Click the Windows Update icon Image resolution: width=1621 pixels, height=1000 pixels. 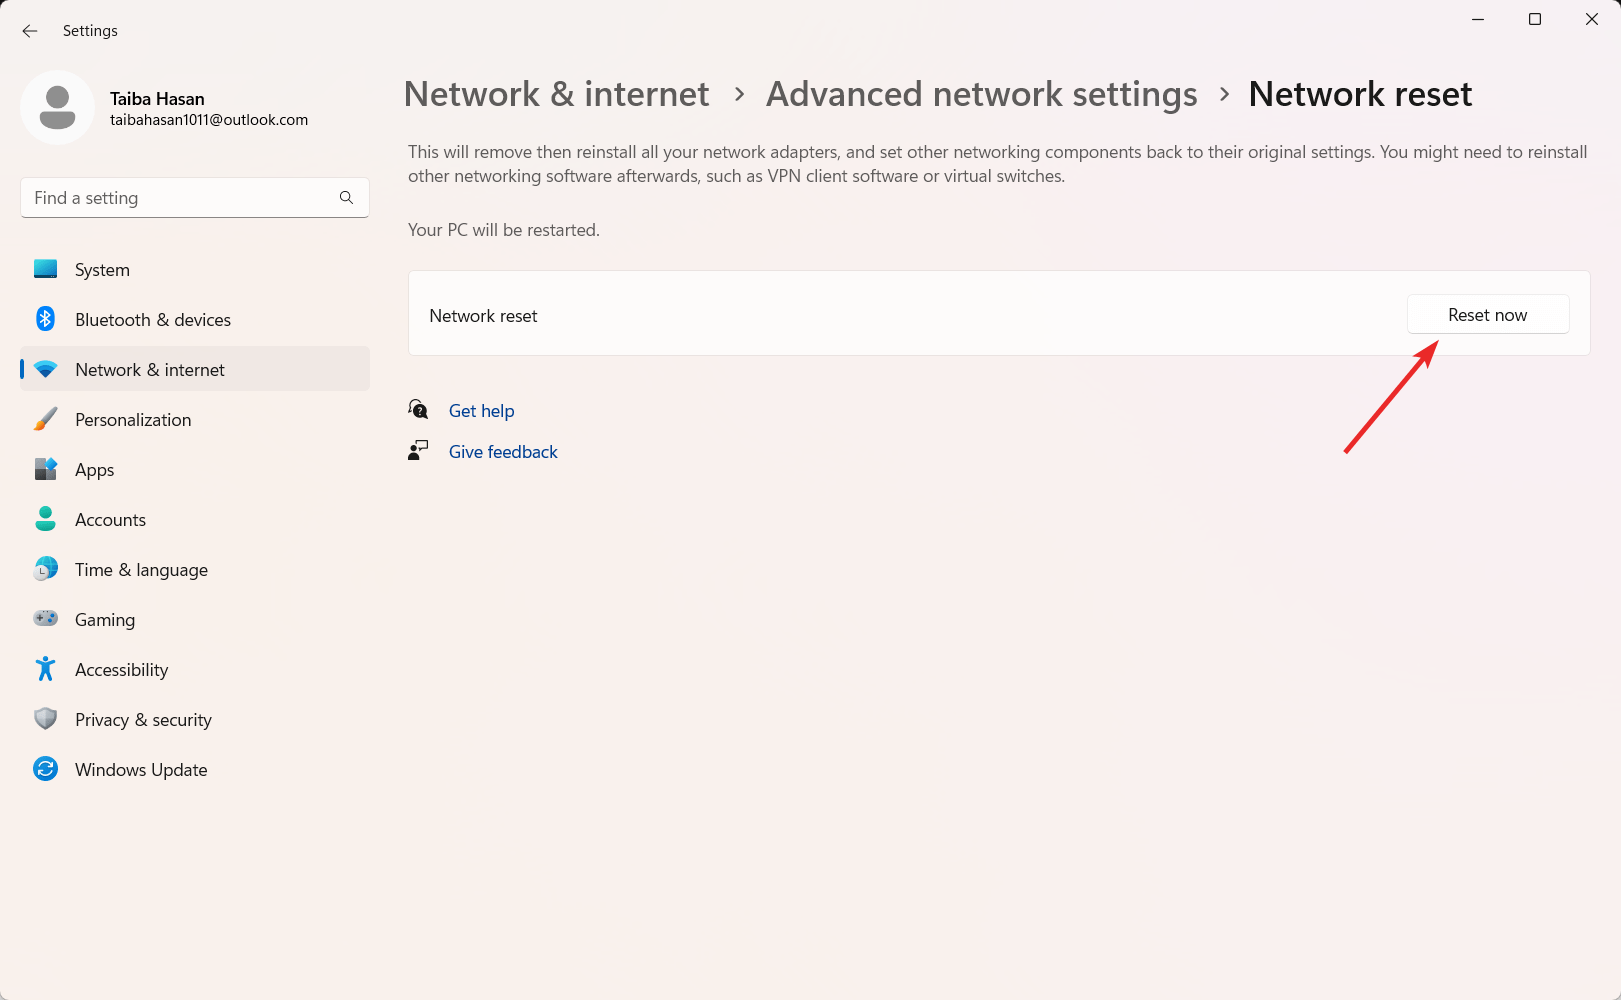[46, 769]
